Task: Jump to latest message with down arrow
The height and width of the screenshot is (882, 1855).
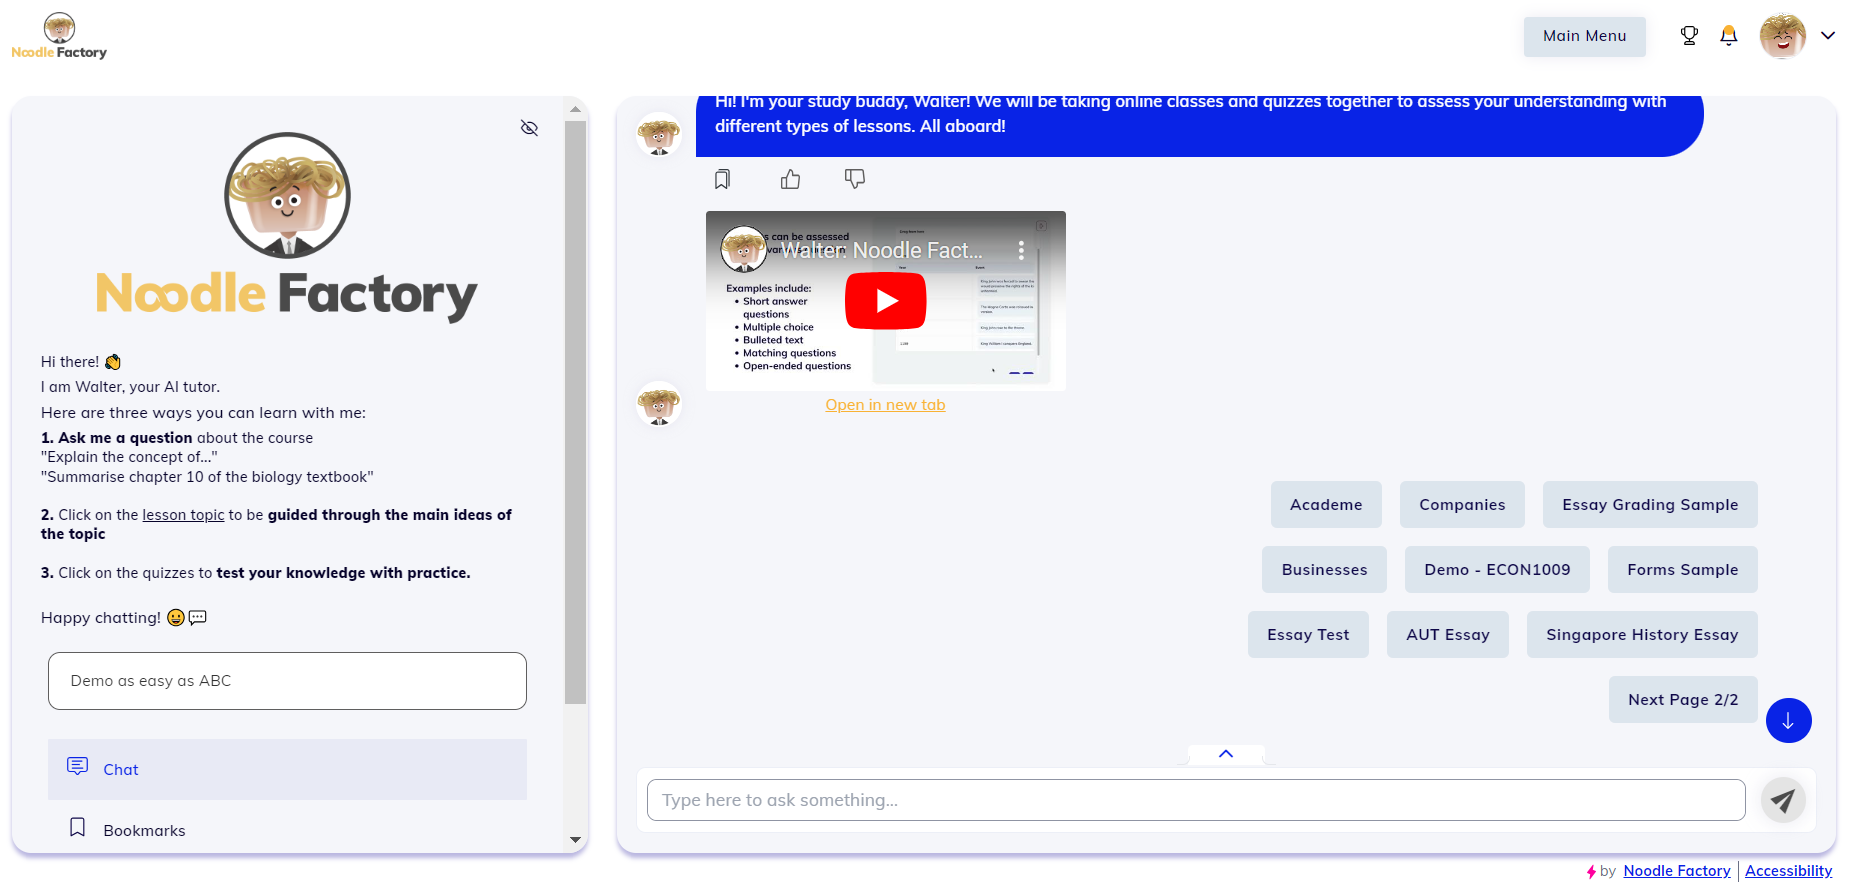Action: coord(1788,721)
